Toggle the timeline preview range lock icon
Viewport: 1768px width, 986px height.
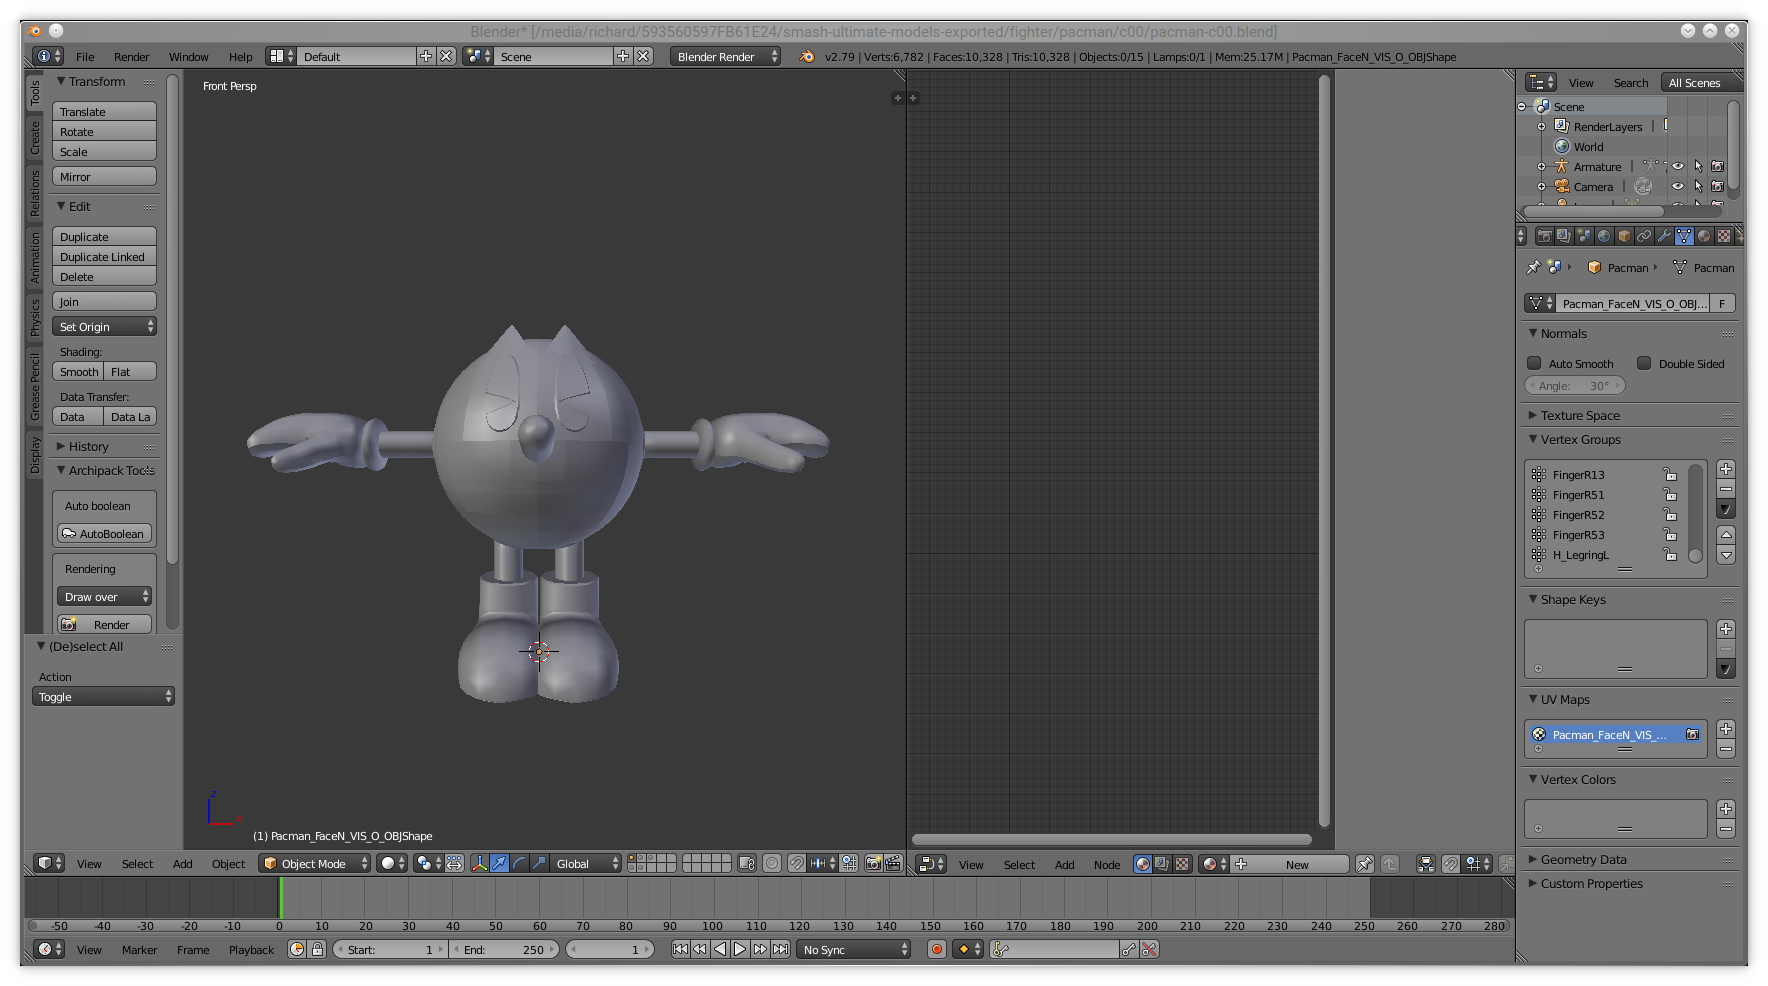coord(317,949)
